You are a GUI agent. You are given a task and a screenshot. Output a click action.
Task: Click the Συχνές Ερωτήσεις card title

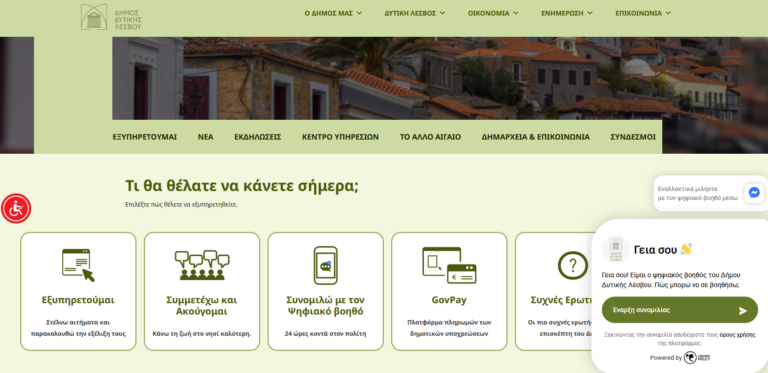[561, 300]
